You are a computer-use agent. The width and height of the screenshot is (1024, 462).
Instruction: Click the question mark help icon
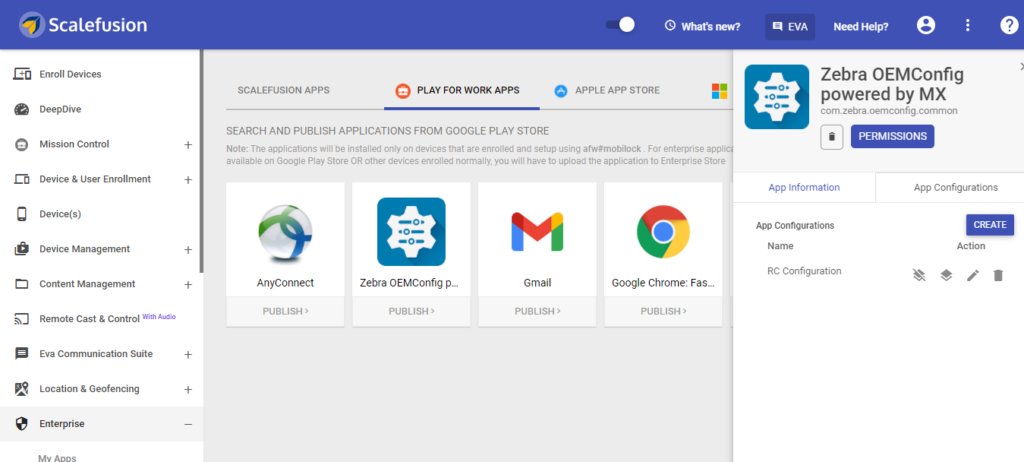(1009, 25)
